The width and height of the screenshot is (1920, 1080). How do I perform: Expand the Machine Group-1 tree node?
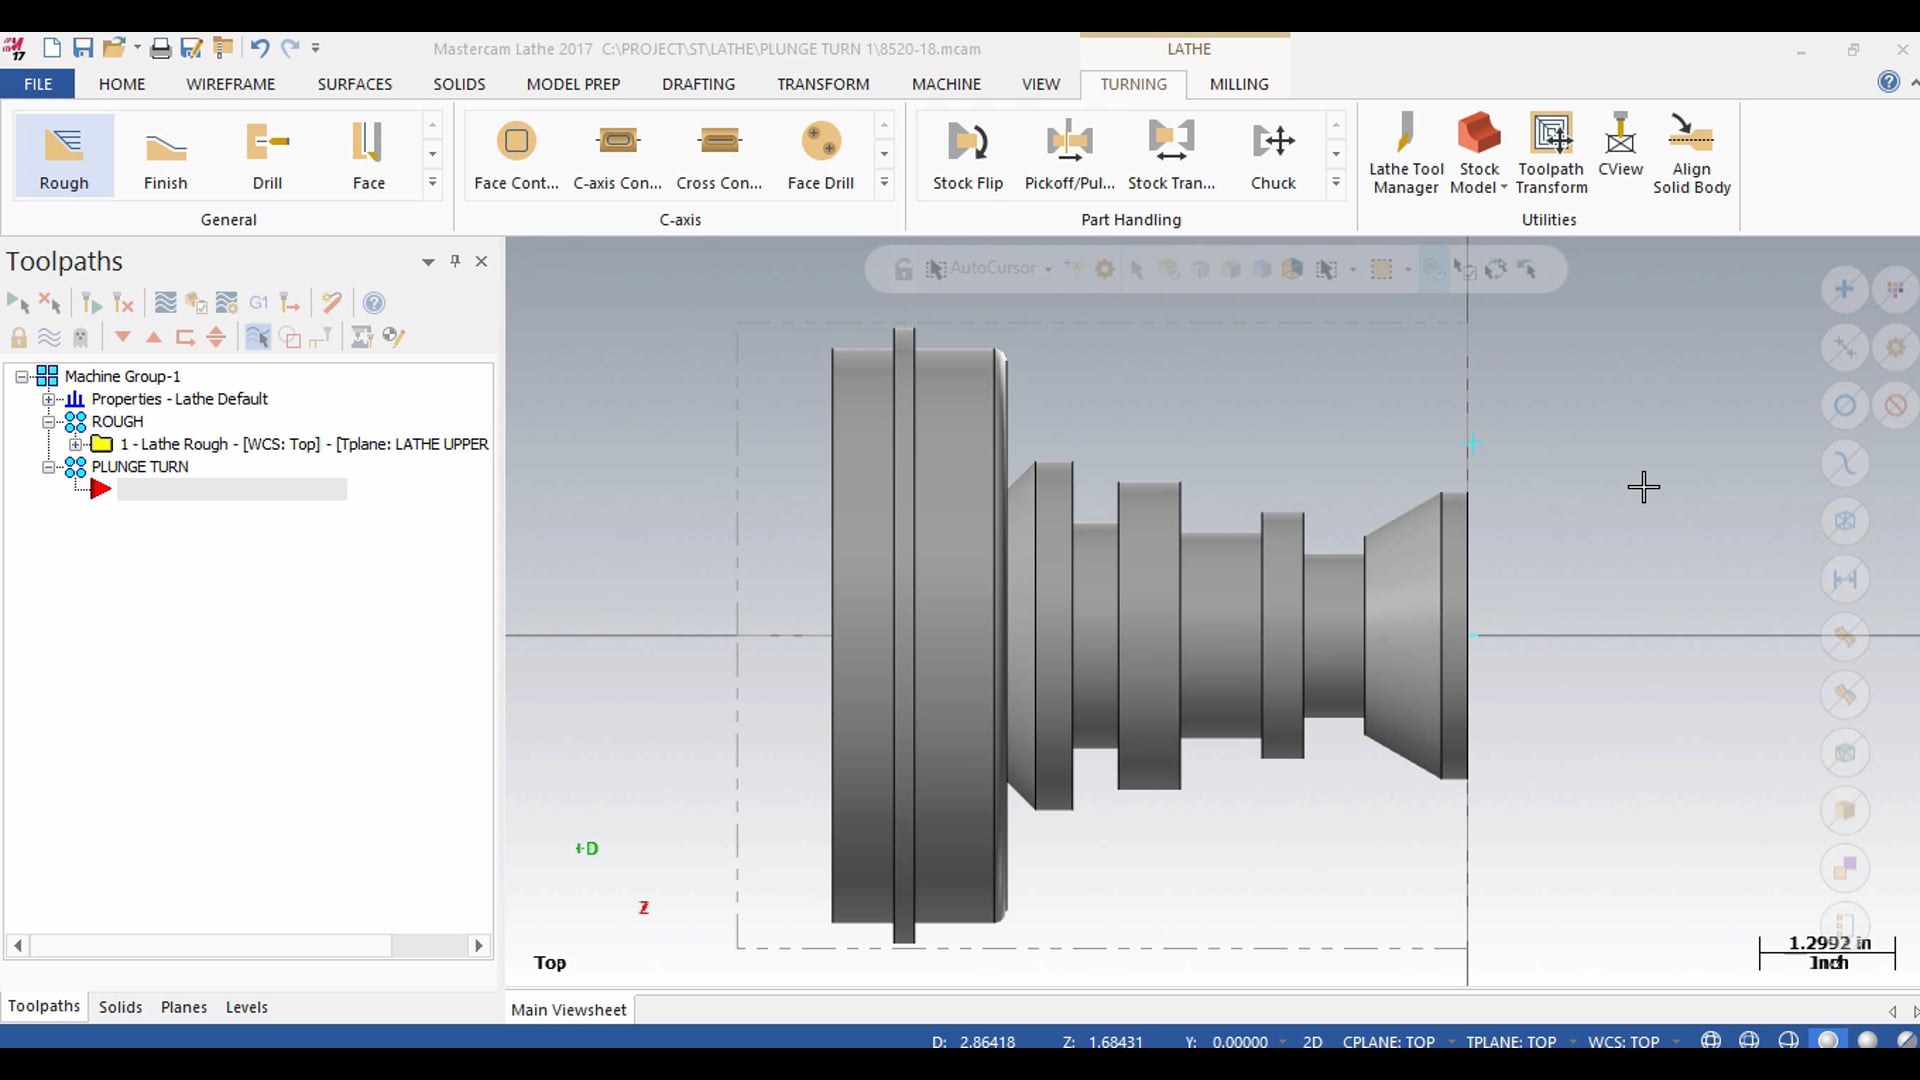point(20,376)
